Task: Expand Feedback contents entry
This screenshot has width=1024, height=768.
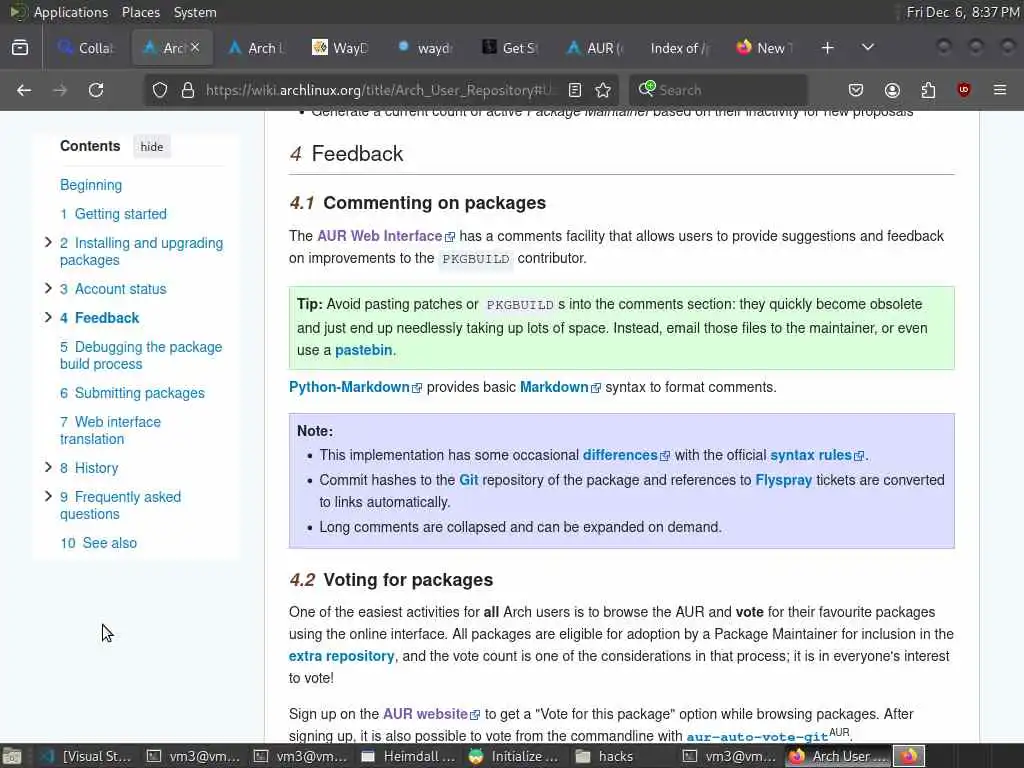Action: [48, 317]
